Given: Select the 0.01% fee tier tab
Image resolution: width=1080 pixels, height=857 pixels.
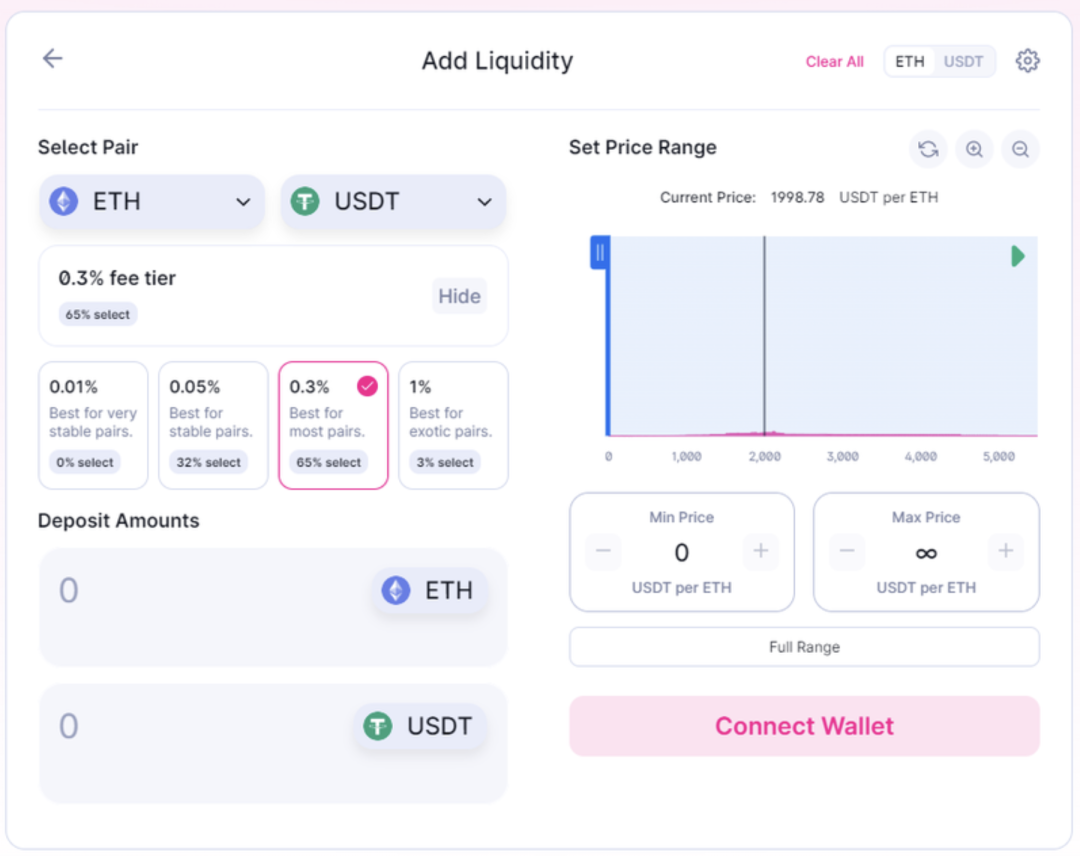Looking at the screenshot, I should point(93,424).
